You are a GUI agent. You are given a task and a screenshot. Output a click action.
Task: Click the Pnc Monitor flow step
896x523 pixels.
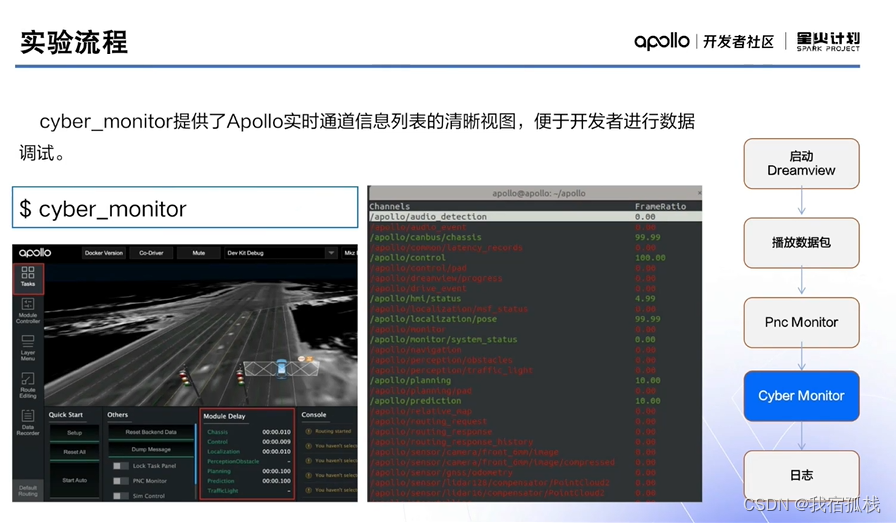(x=801, y=322)
